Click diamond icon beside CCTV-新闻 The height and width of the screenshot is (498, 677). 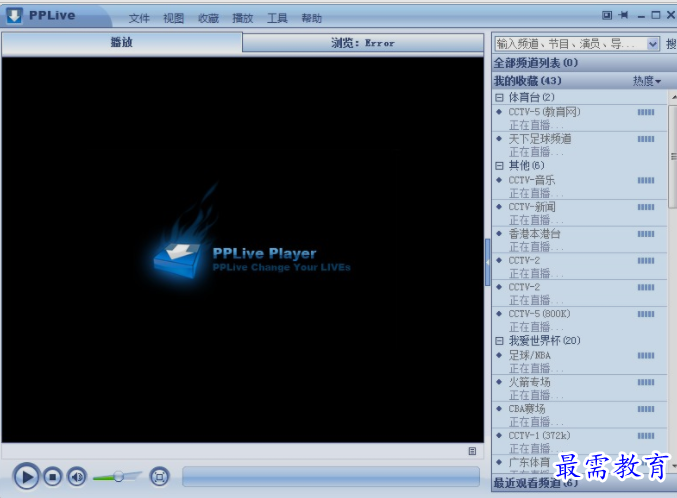499,207
